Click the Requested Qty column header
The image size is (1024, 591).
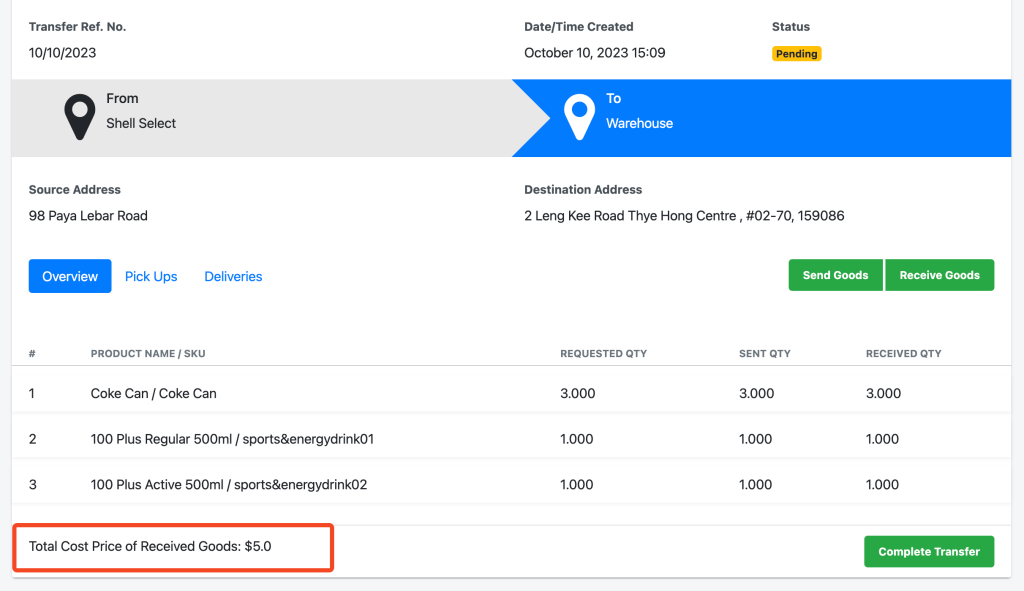(x=603, y=354)
